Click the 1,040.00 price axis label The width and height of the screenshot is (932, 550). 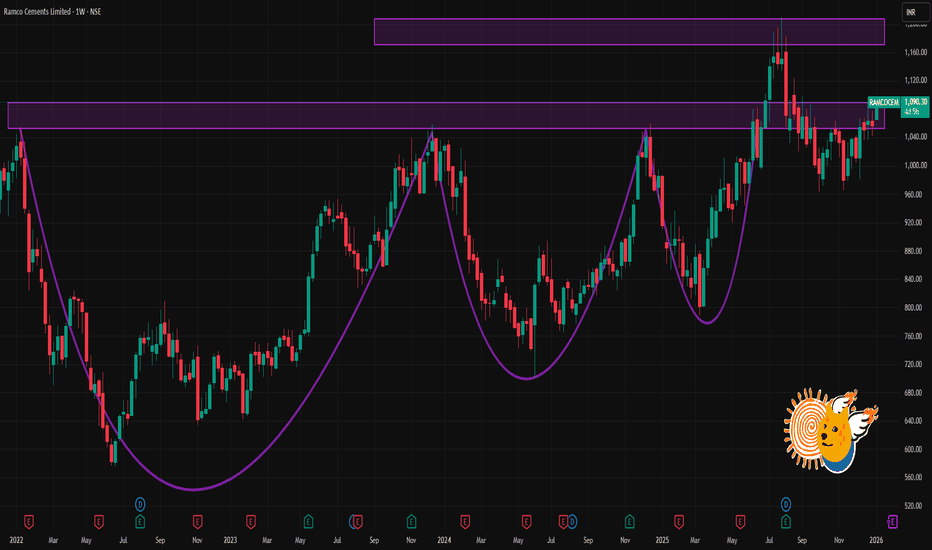coord(915,137)
